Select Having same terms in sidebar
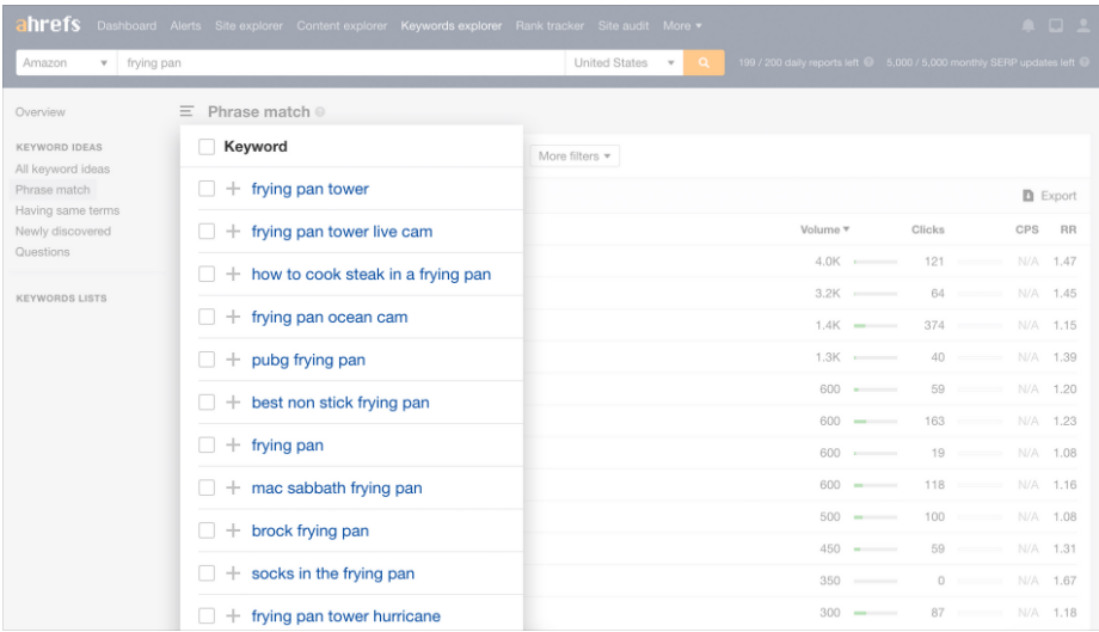Screen dimensions: 1099x632 coord(67,210)
